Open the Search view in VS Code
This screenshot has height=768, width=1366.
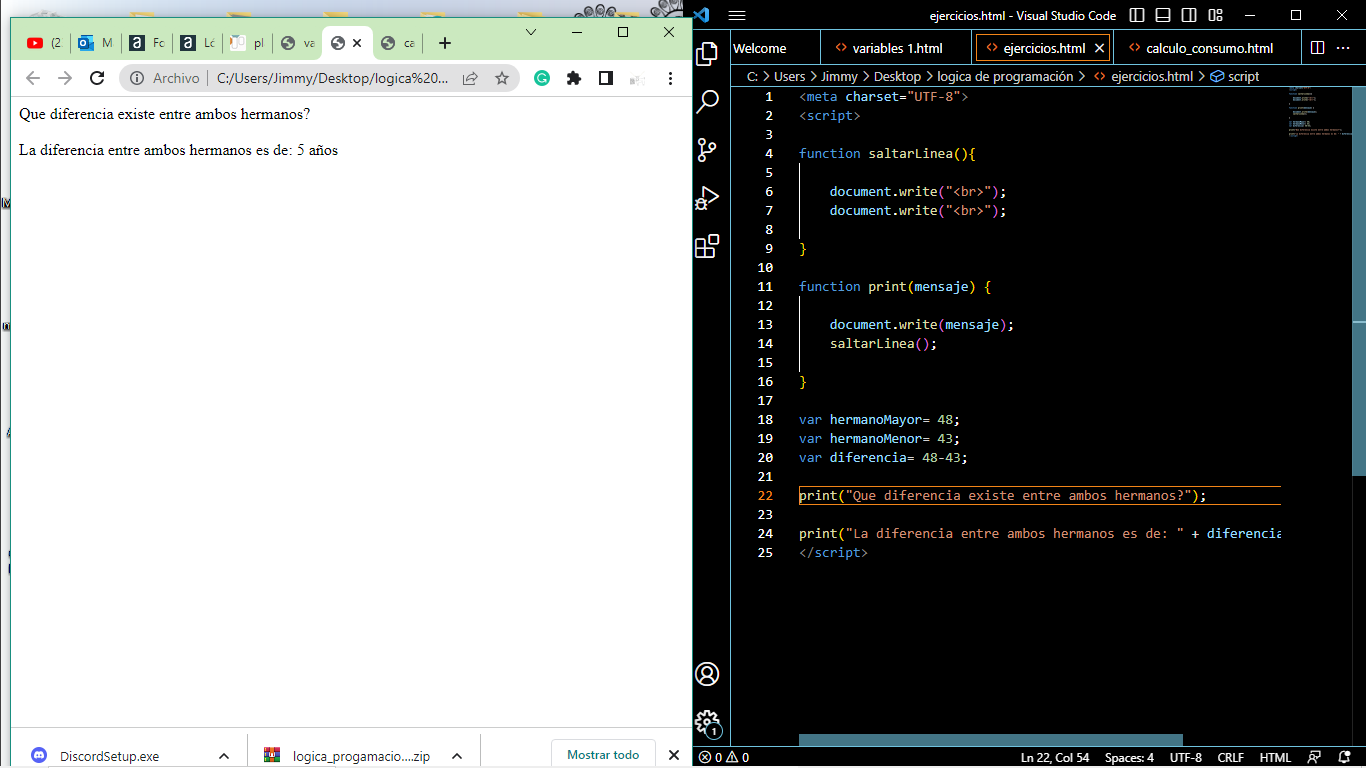(707, 101)
